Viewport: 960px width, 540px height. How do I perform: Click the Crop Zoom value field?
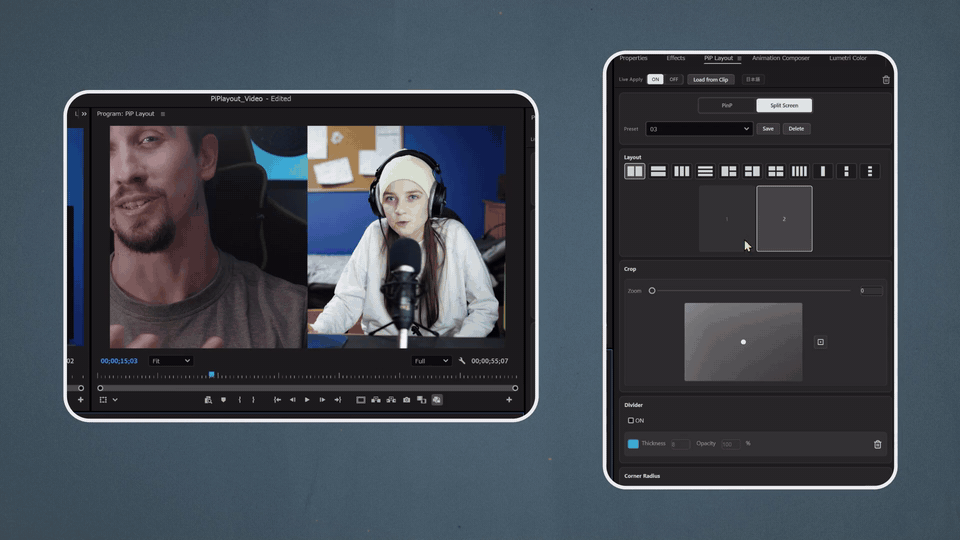[x=870, y=291]
